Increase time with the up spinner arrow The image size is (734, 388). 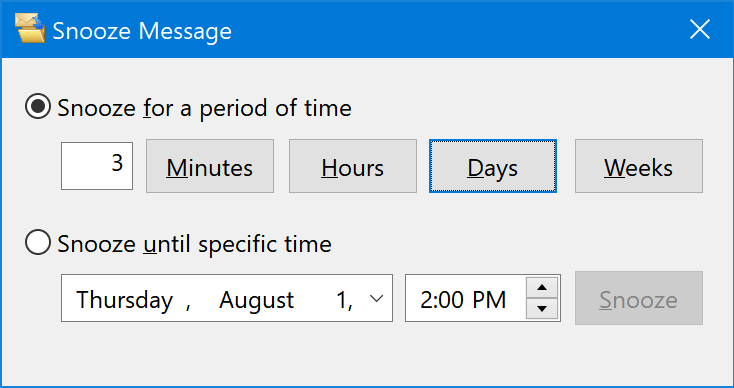tap(542, 287)
